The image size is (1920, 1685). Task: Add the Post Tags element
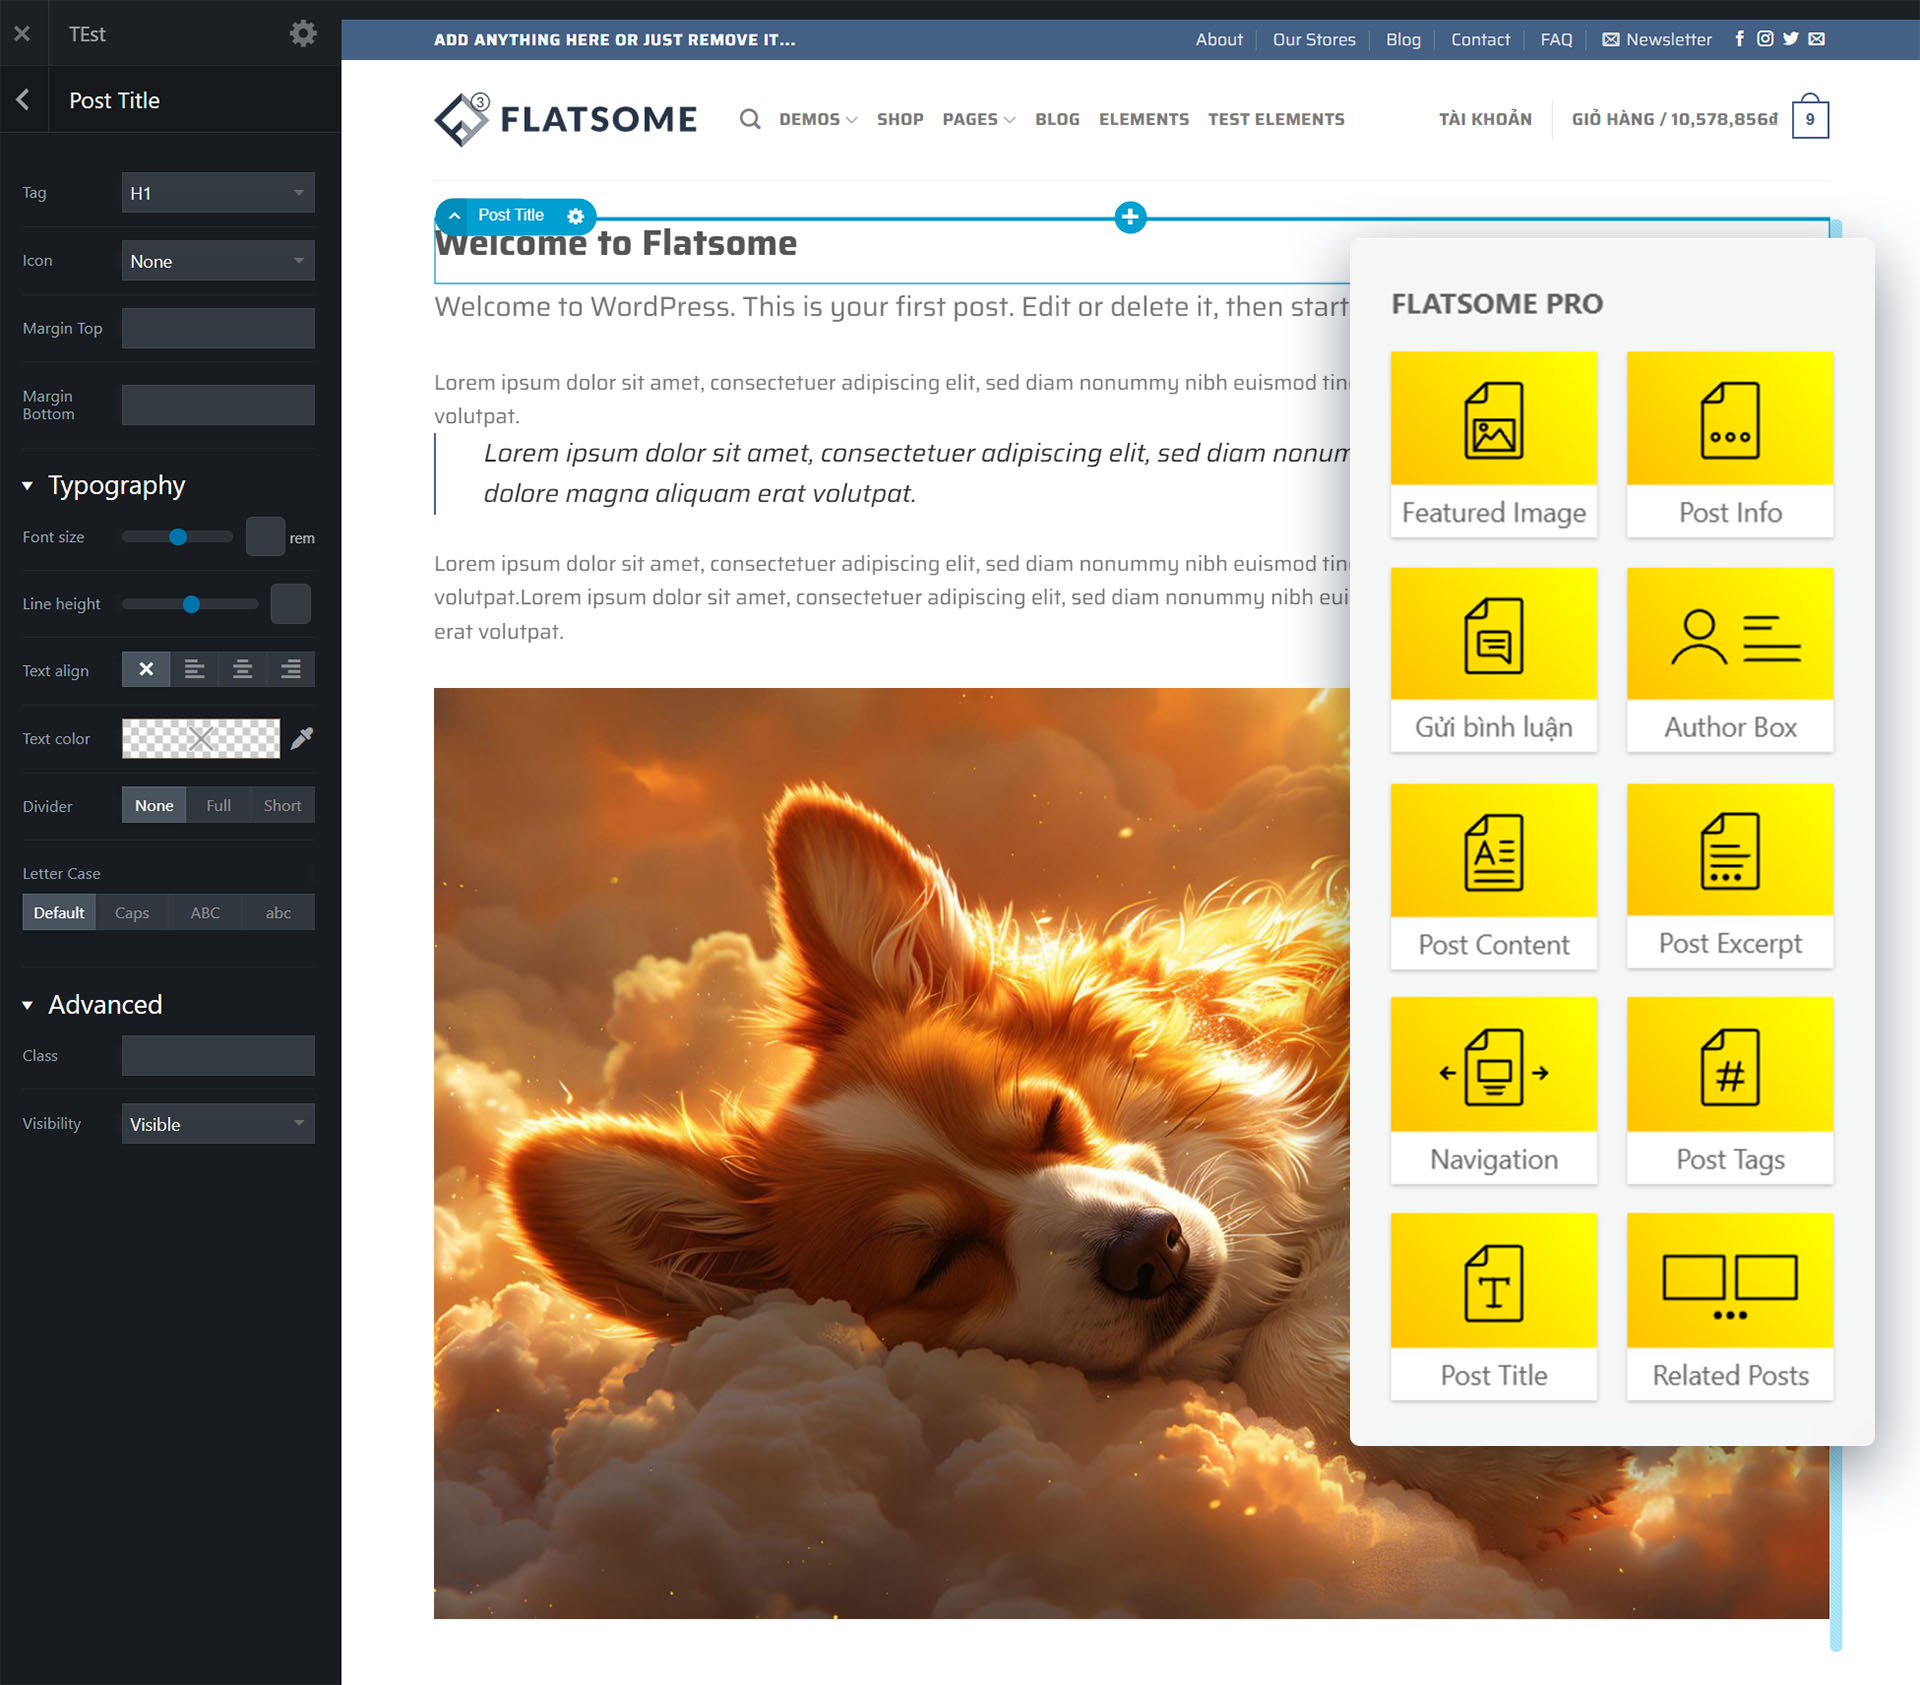tap(1729, 1090)
